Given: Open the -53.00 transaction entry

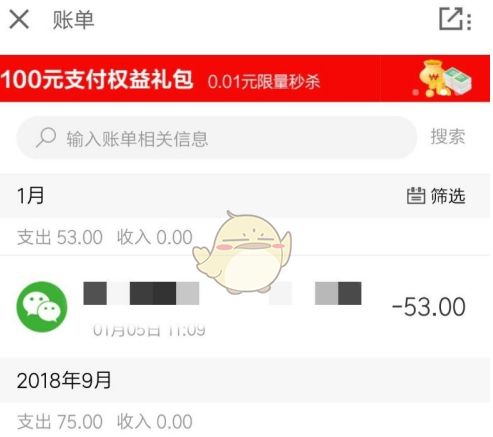Looking at the screenshot, I should (245, 307).
